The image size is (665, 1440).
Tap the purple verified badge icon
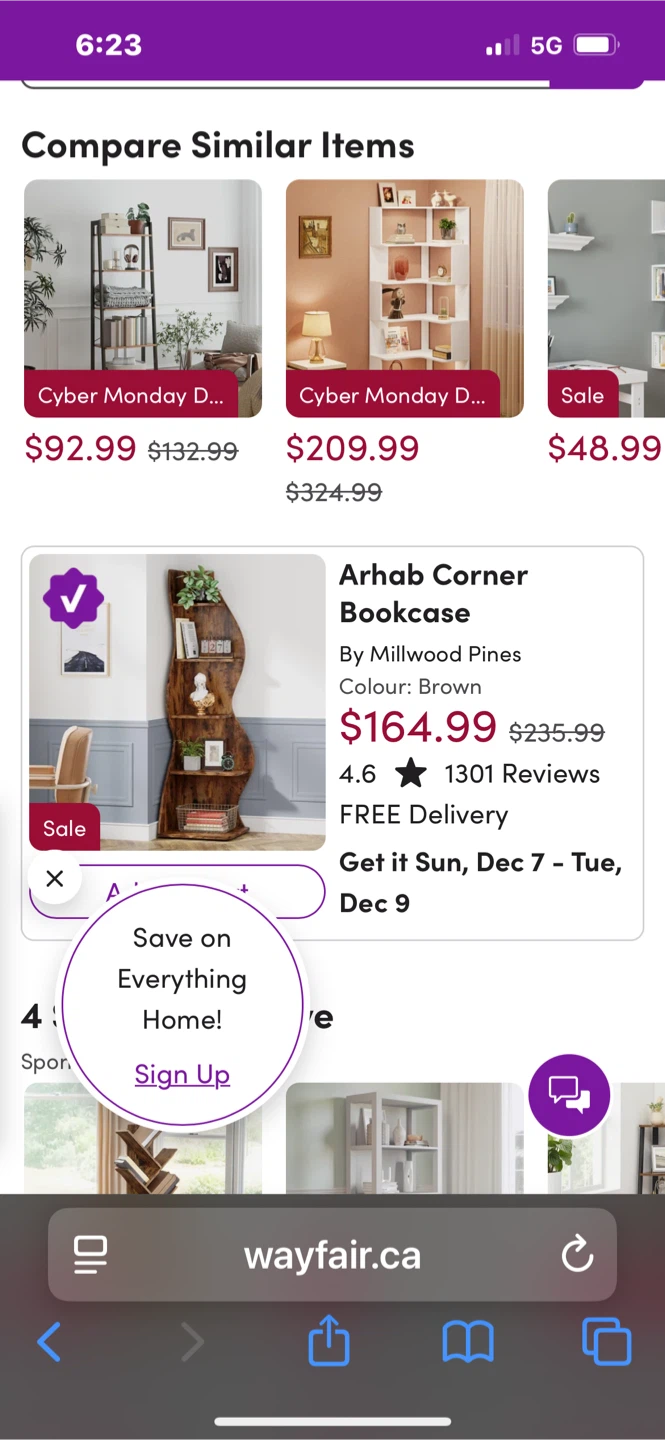(x=73, y=598)
